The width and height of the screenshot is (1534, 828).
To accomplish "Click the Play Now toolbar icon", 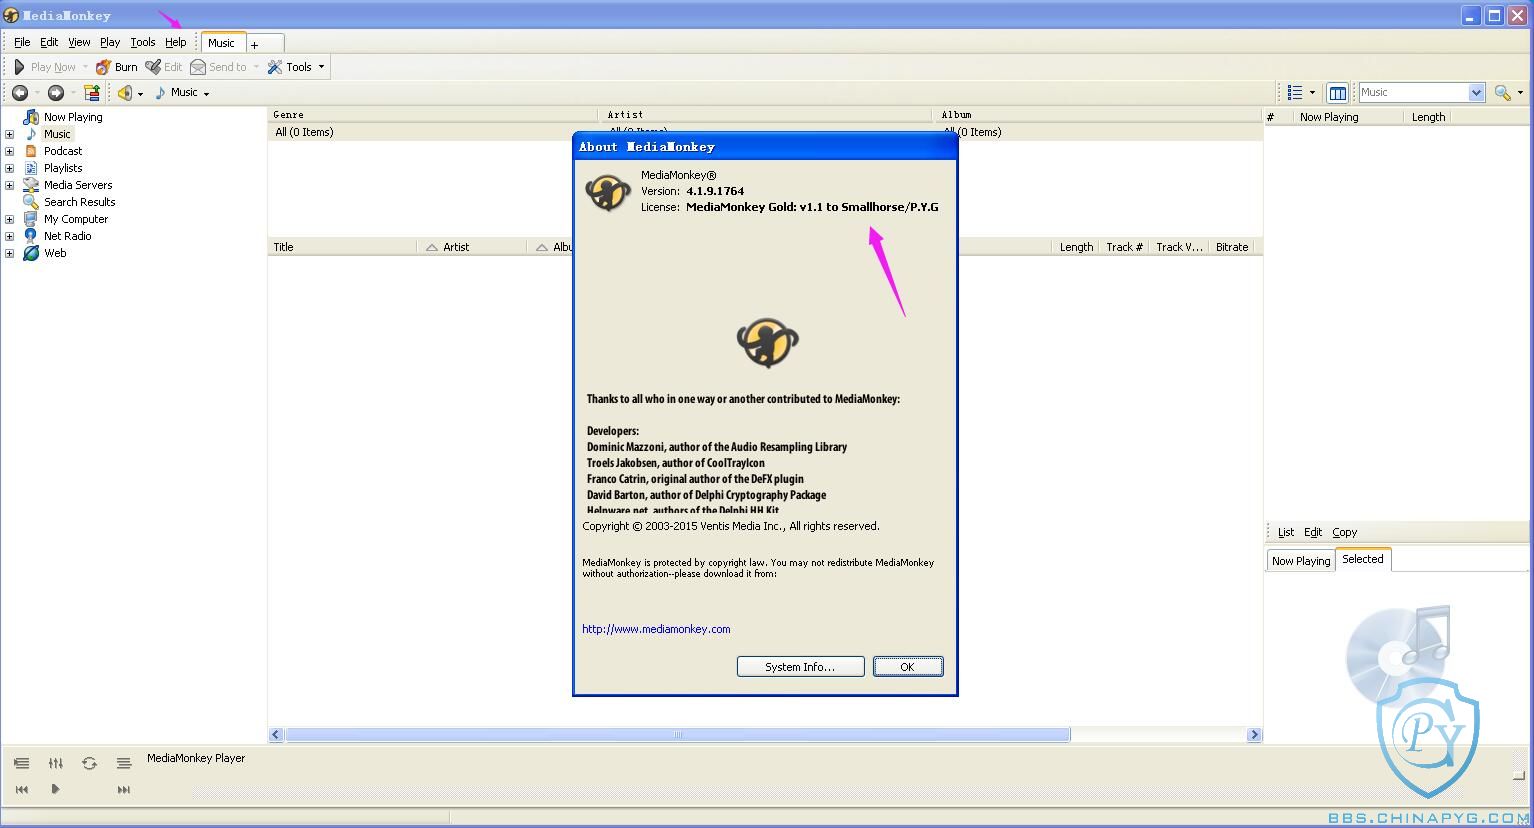I will tap(19, 67).
